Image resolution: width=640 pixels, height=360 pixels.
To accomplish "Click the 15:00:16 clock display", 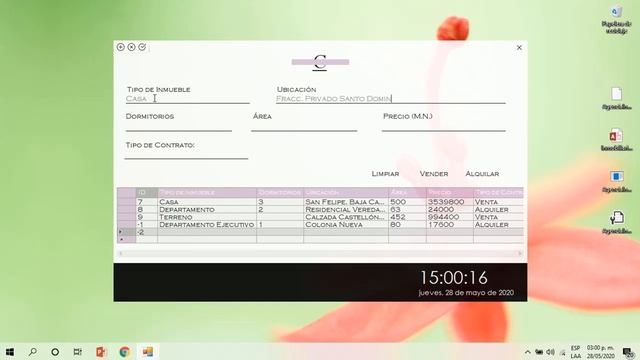I will 453,278.
